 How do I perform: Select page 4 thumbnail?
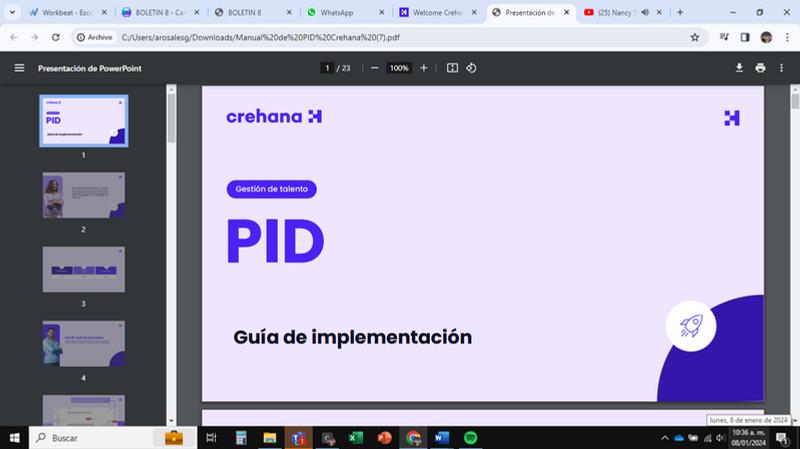coord(84,343)
